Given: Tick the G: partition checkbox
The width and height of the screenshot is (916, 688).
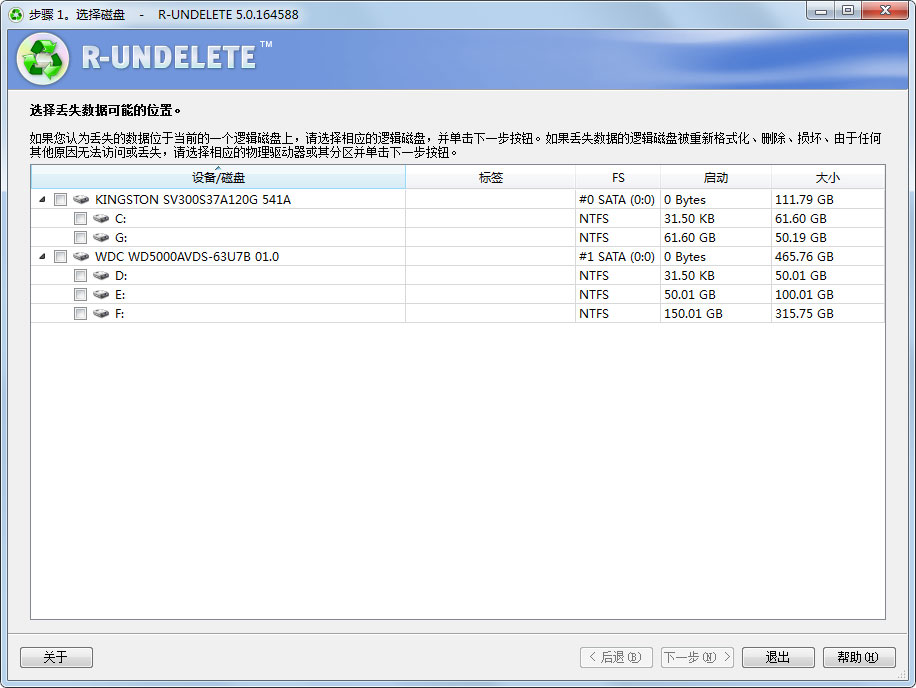Looking at the screenshot, I should tap(80, 238).
